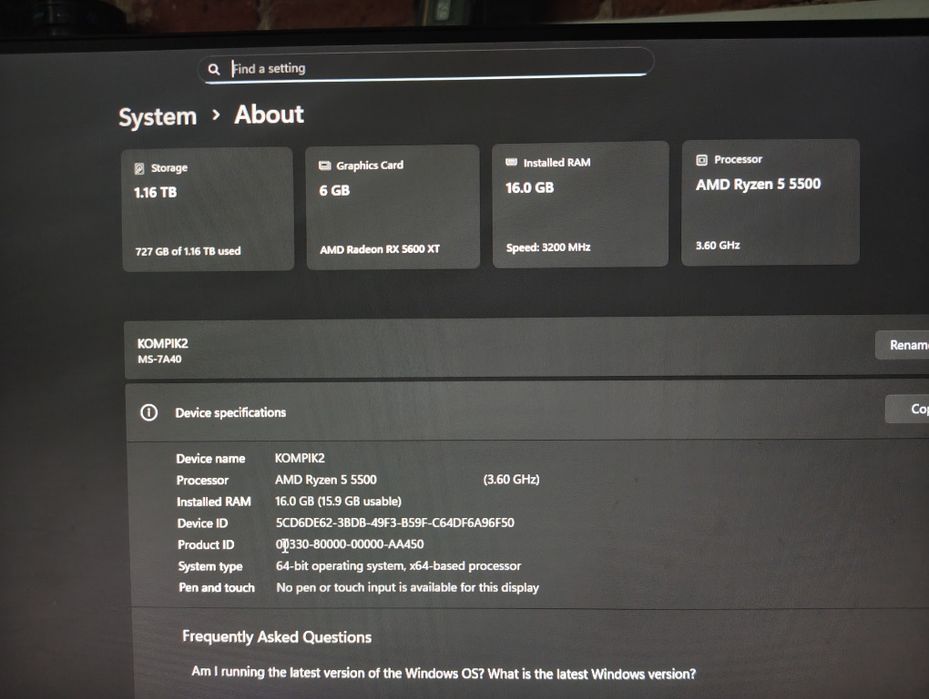Click the 3.60 GHz text in Processor card

click(x=717, y=245)
